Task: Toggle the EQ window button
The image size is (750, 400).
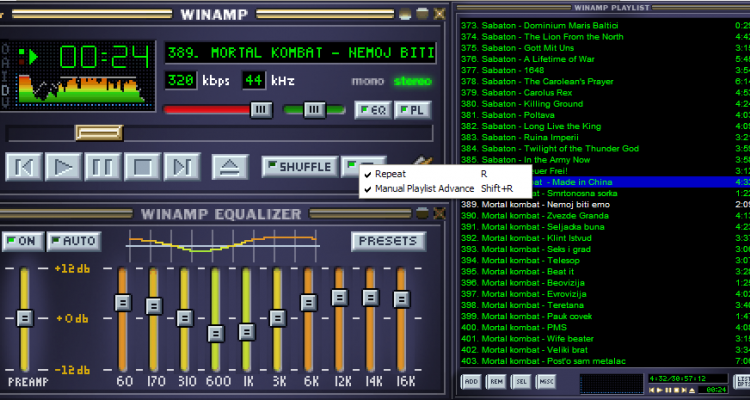Action: 373,110
